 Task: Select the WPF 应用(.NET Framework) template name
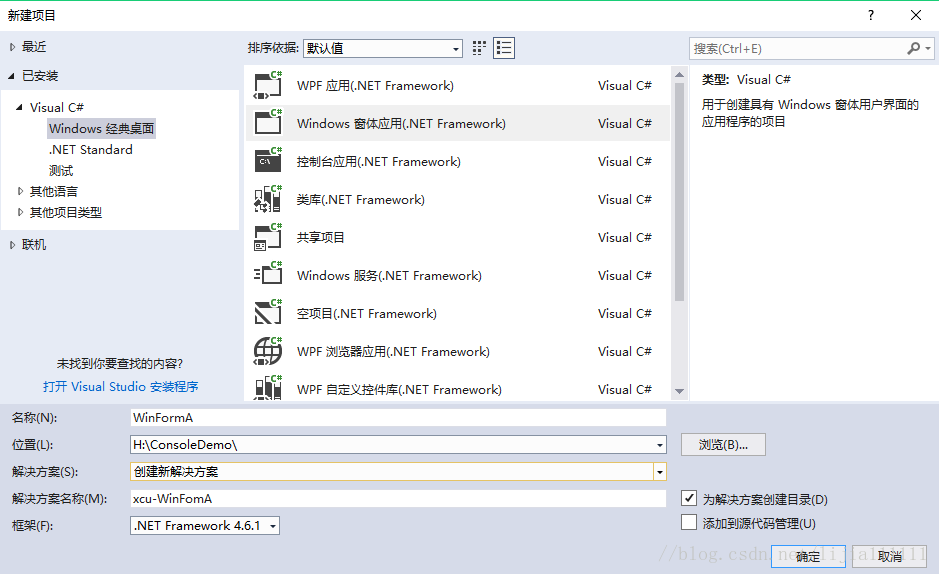click(x=375, y=86)
